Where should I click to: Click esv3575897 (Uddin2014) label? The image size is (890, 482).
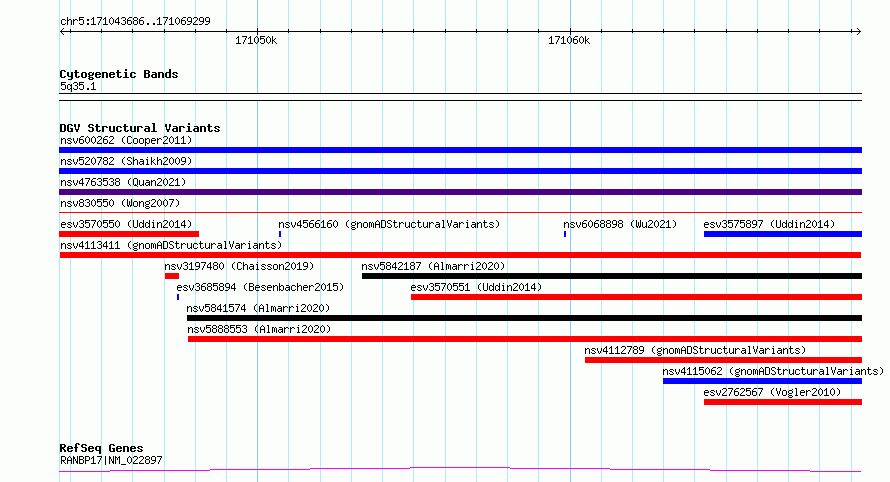[x=769, y=224]
